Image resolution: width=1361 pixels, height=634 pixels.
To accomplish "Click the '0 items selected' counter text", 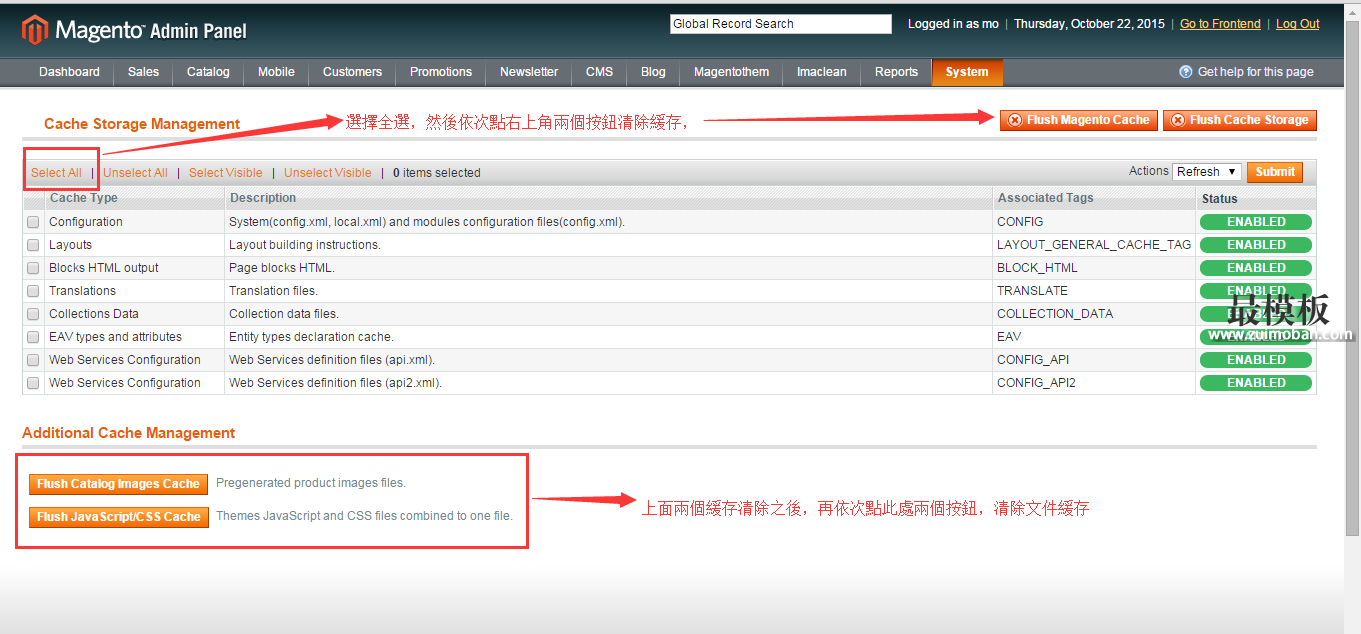I will click(437, 173).
